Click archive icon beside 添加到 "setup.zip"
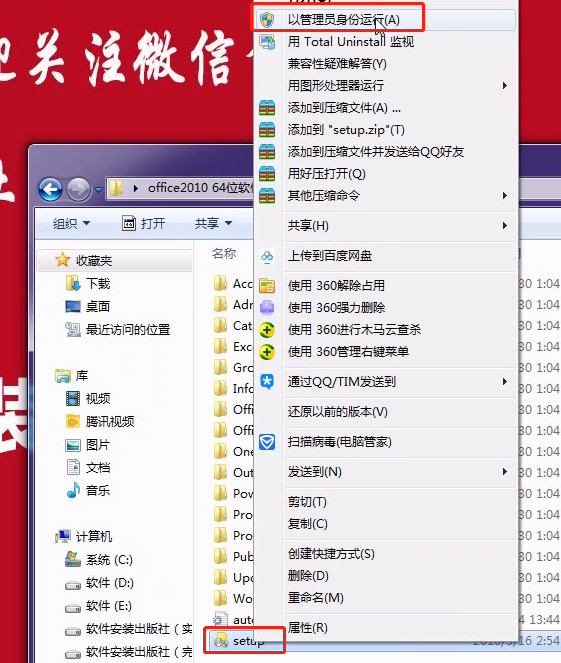This screenshot has width=561, height=663. pos(267,130)
